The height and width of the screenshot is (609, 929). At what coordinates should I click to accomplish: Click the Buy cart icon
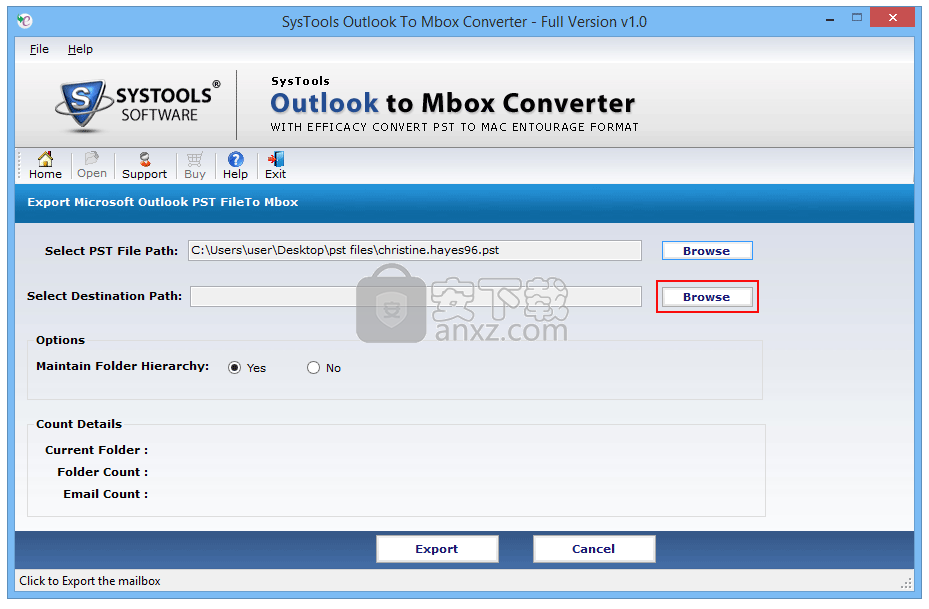tap(194, 165)
